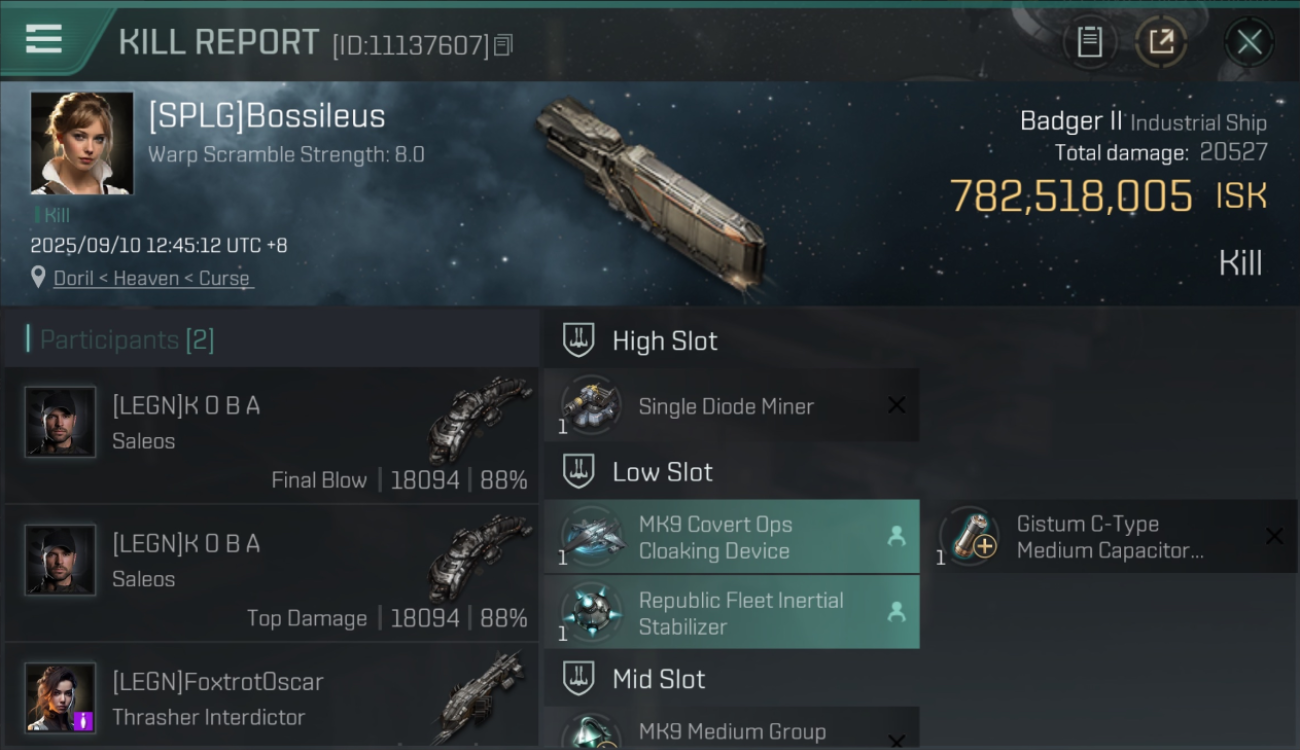Image resolution: width=1300 pixels, height=750 pixels.
Task: Click the Gistum C-Type Medium Capacitor icon
Action: [x=969, y=537]
